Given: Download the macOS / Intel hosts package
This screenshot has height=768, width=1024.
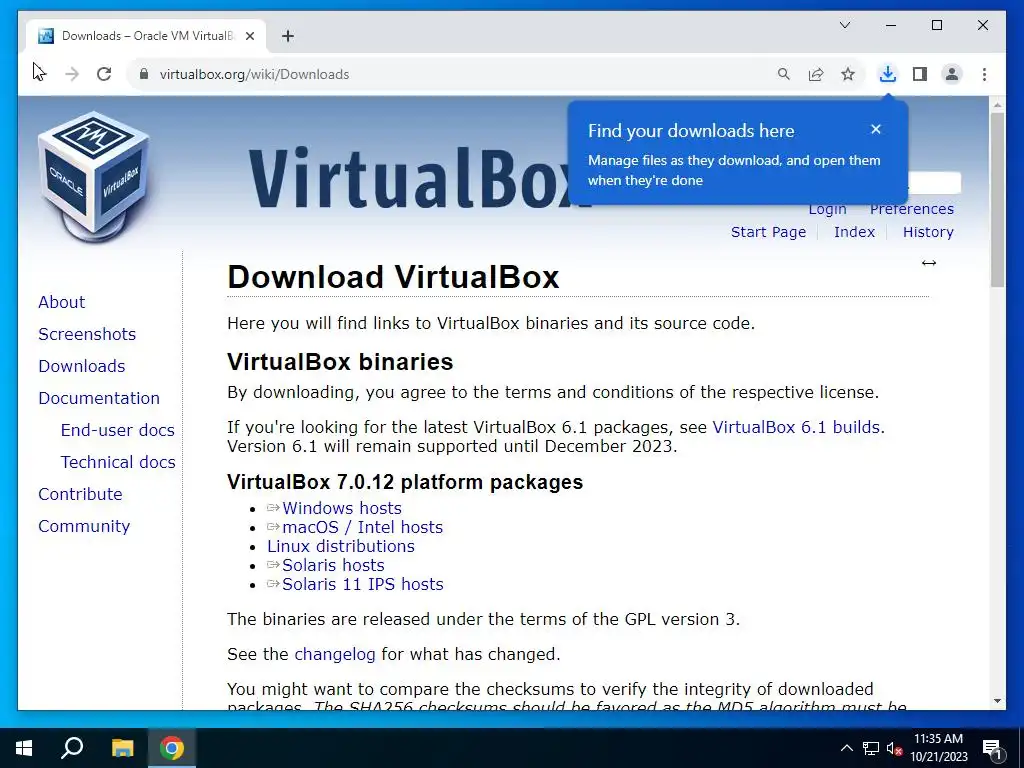Looking at the screenshot, I should pyautogui.click(x=362, y=527).
